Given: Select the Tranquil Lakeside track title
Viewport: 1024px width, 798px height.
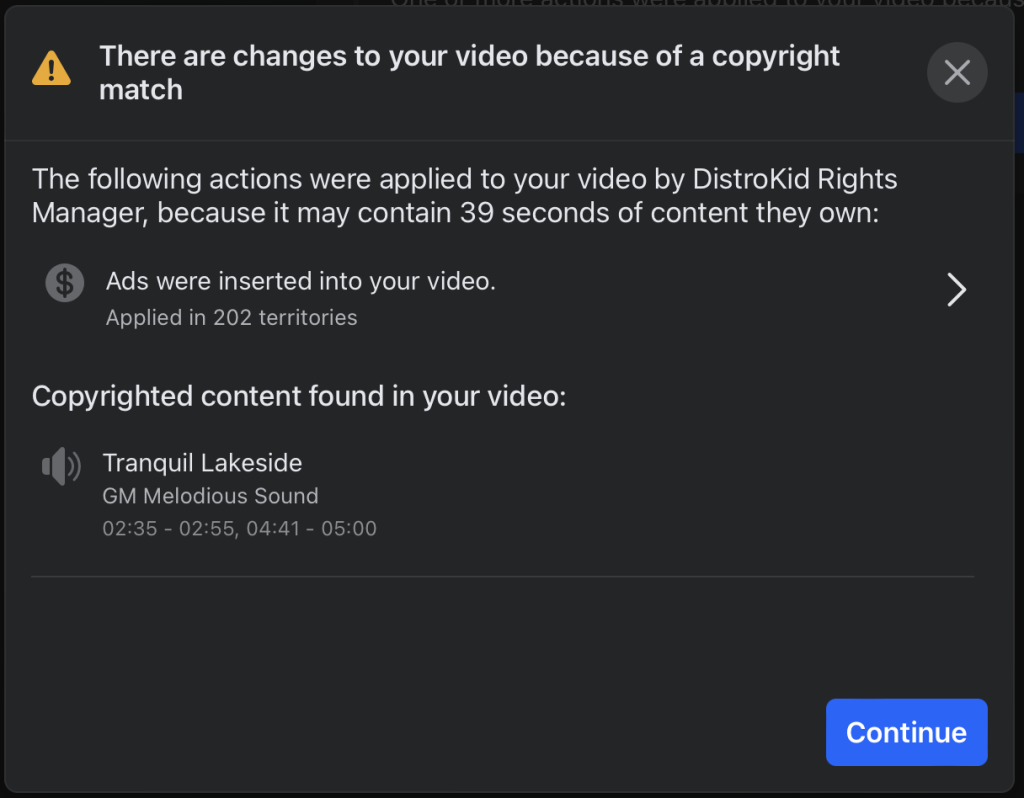Looking at the screenshot, I should point(202,462).
